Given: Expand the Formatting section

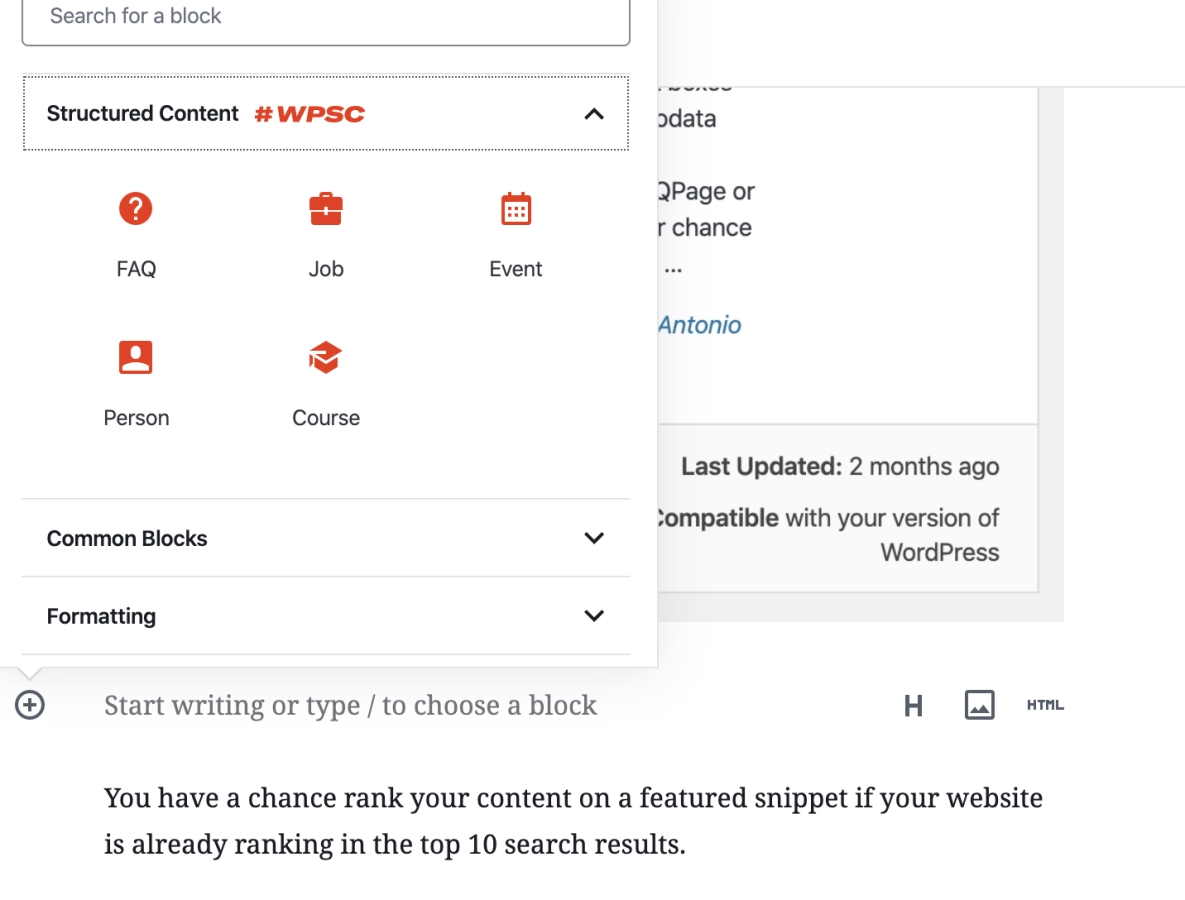Looking at the screenshot, I should click(326, 616).
